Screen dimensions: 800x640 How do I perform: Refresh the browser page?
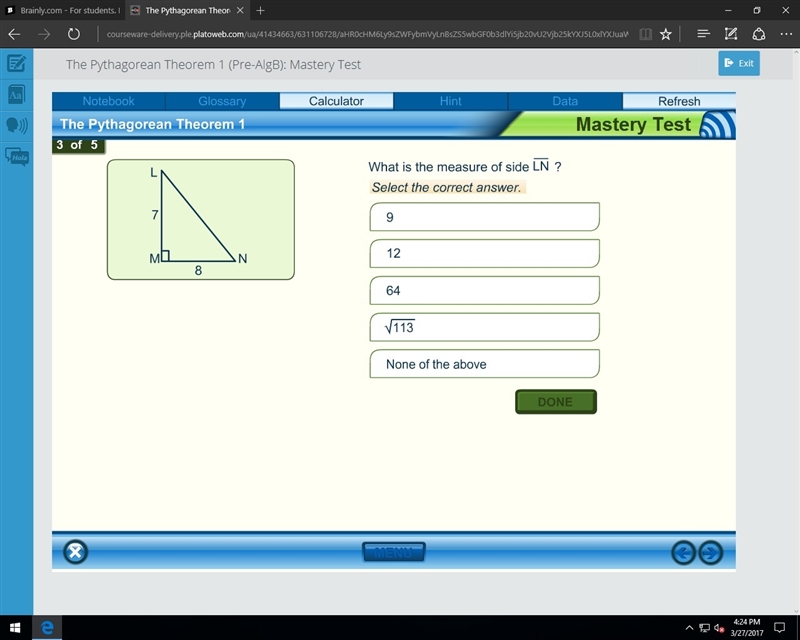[x=74, y=34]
